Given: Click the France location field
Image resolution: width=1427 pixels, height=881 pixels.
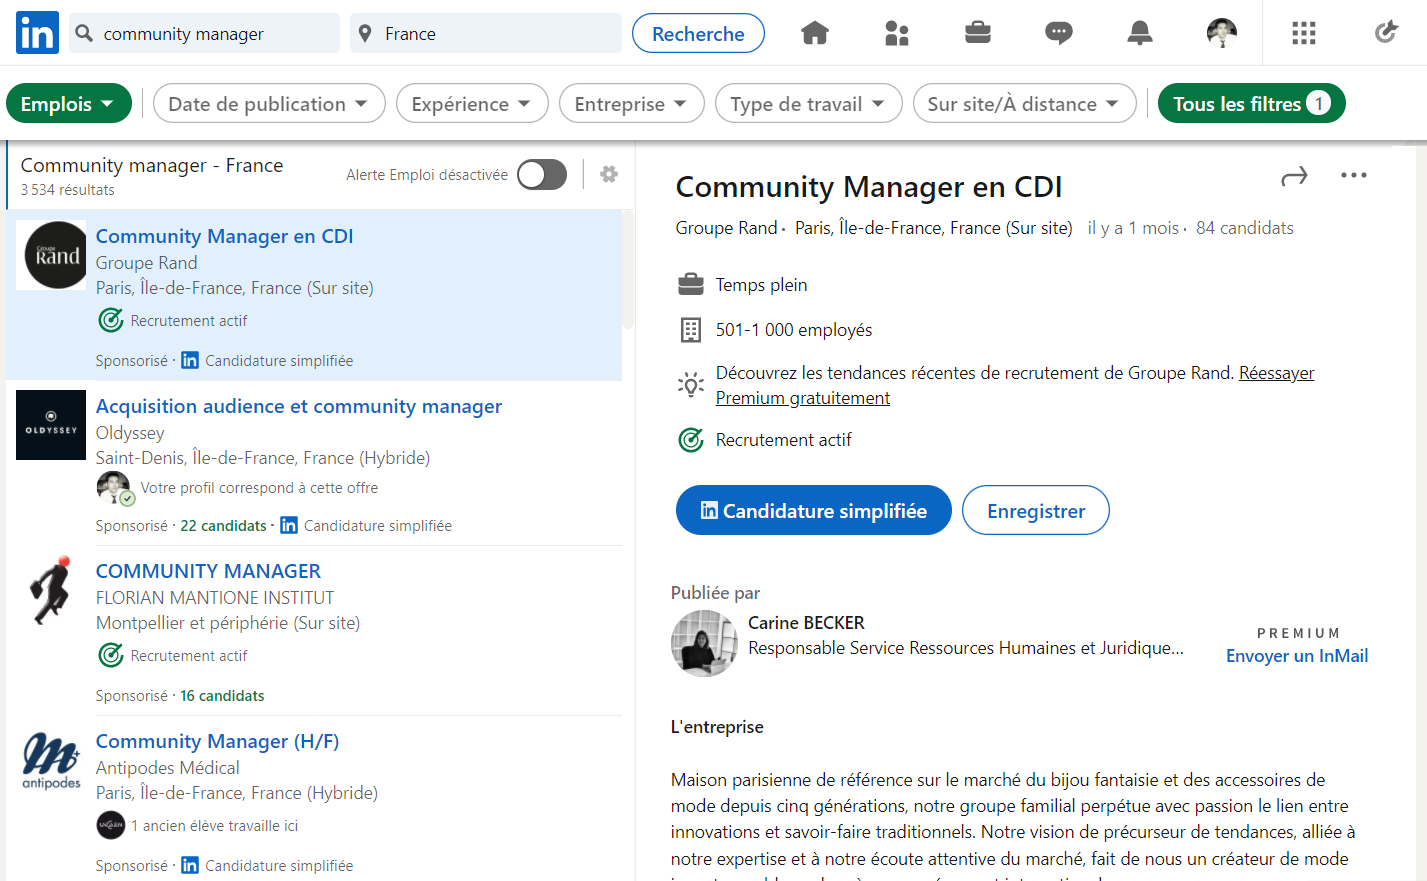Looking at the screenshot, I should pos(486,33).
